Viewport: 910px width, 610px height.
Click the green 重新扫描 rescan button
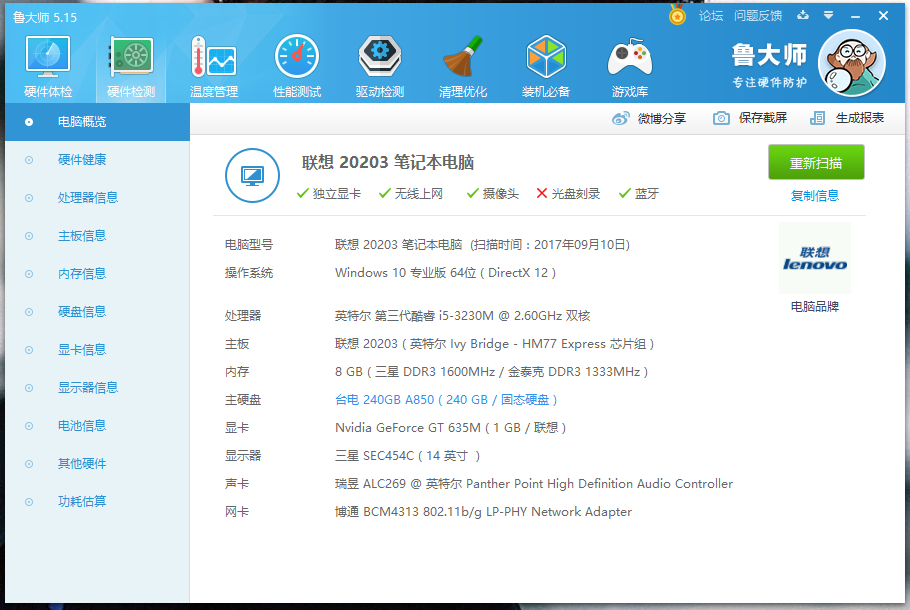(816, 163)
